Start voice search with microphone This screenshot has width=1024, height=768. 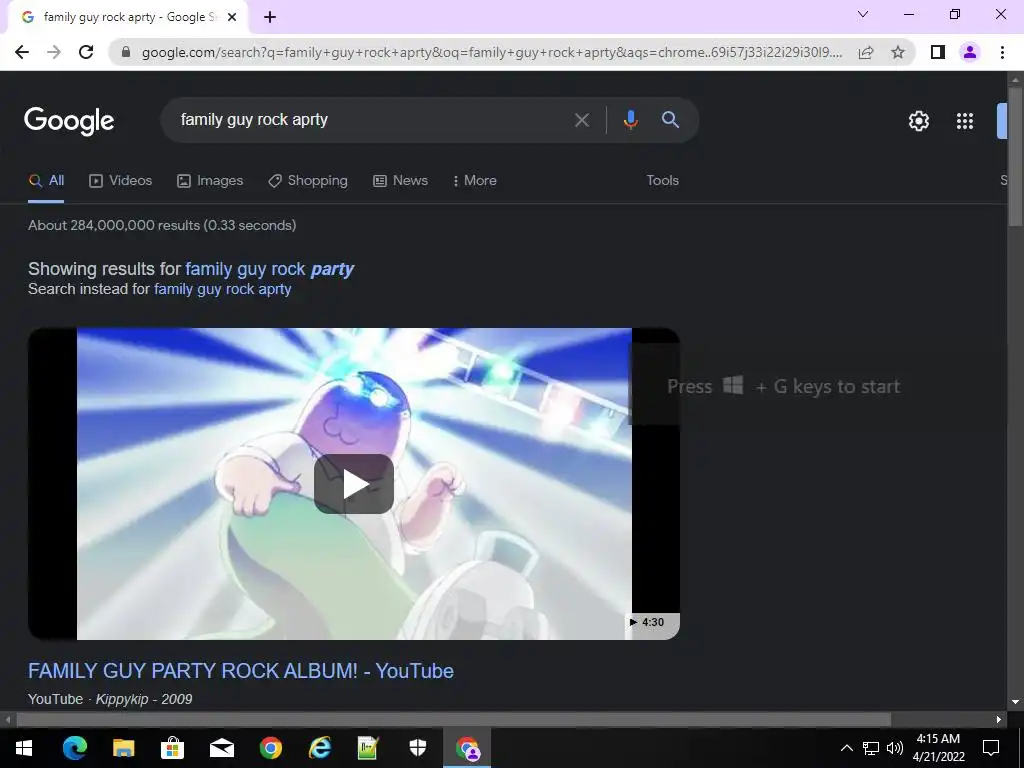coord(630,120)
